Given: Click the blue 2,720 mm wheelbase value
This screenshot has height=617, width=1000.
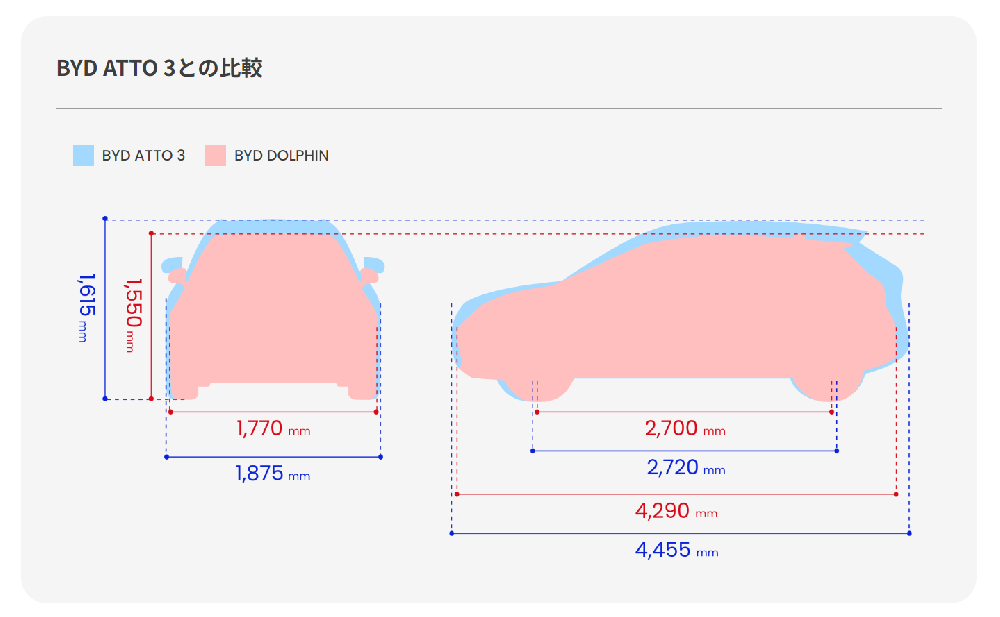Looking at the screenshot, I should [x=685, y=468].
